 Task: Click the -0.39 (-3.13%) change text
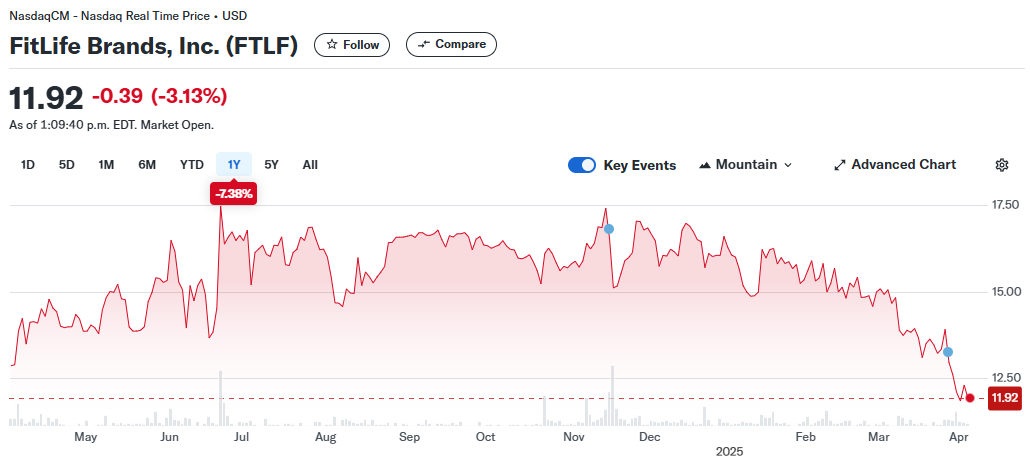tap(160, 97)
